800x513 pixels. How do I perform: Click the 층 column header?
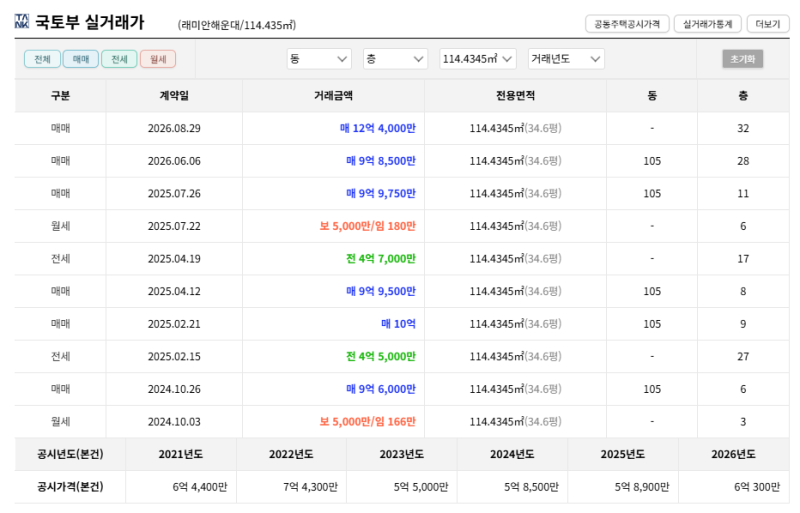click(743, 95)
